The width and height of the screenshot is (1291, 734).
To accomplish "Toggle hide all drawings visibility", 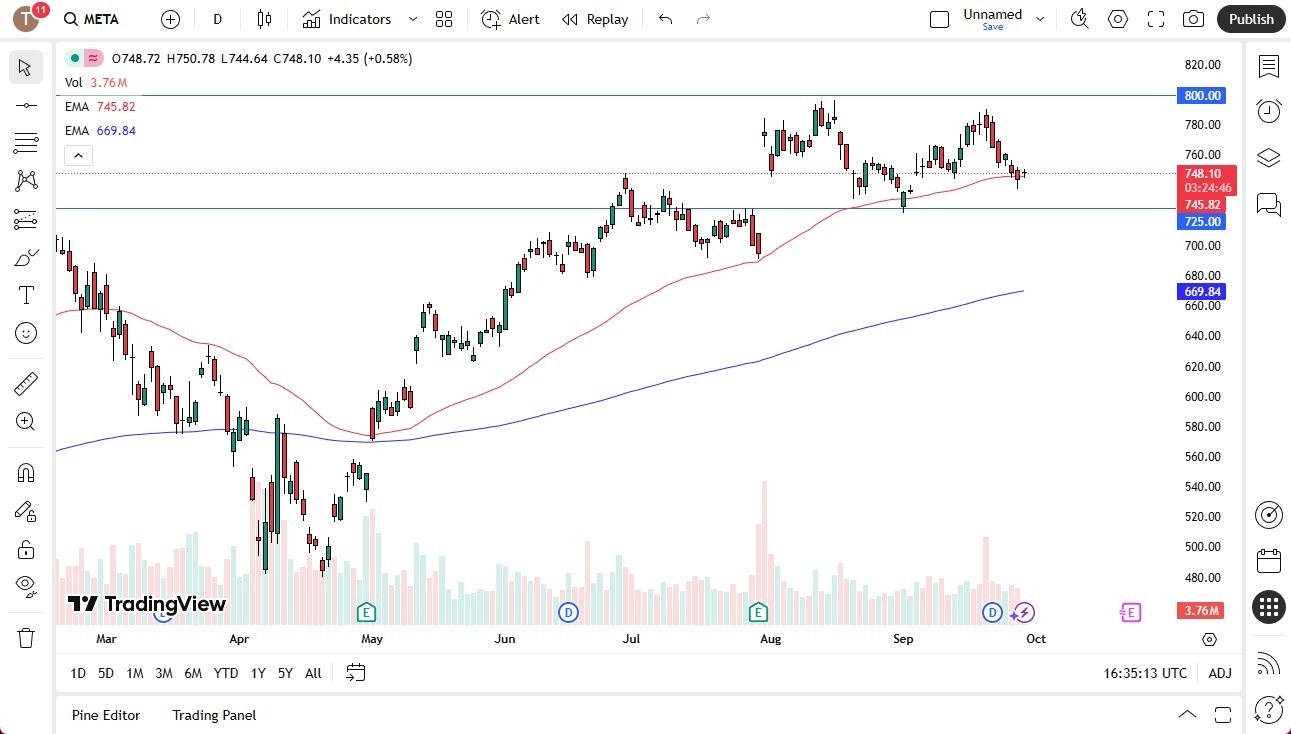I will 25,585.
